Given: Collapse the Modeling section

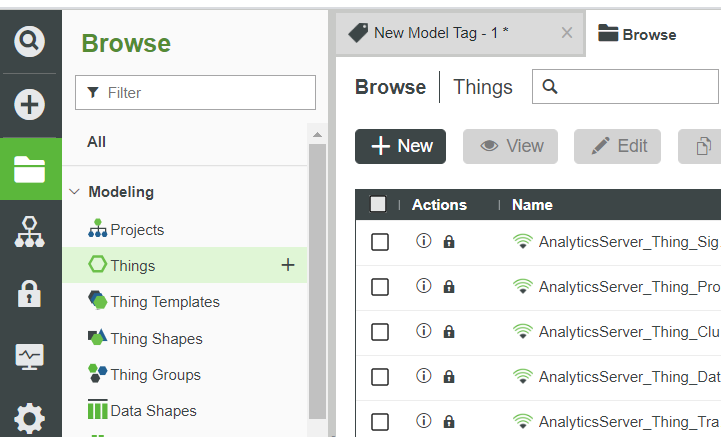Looking at the screenshot, I should point(74,192).
